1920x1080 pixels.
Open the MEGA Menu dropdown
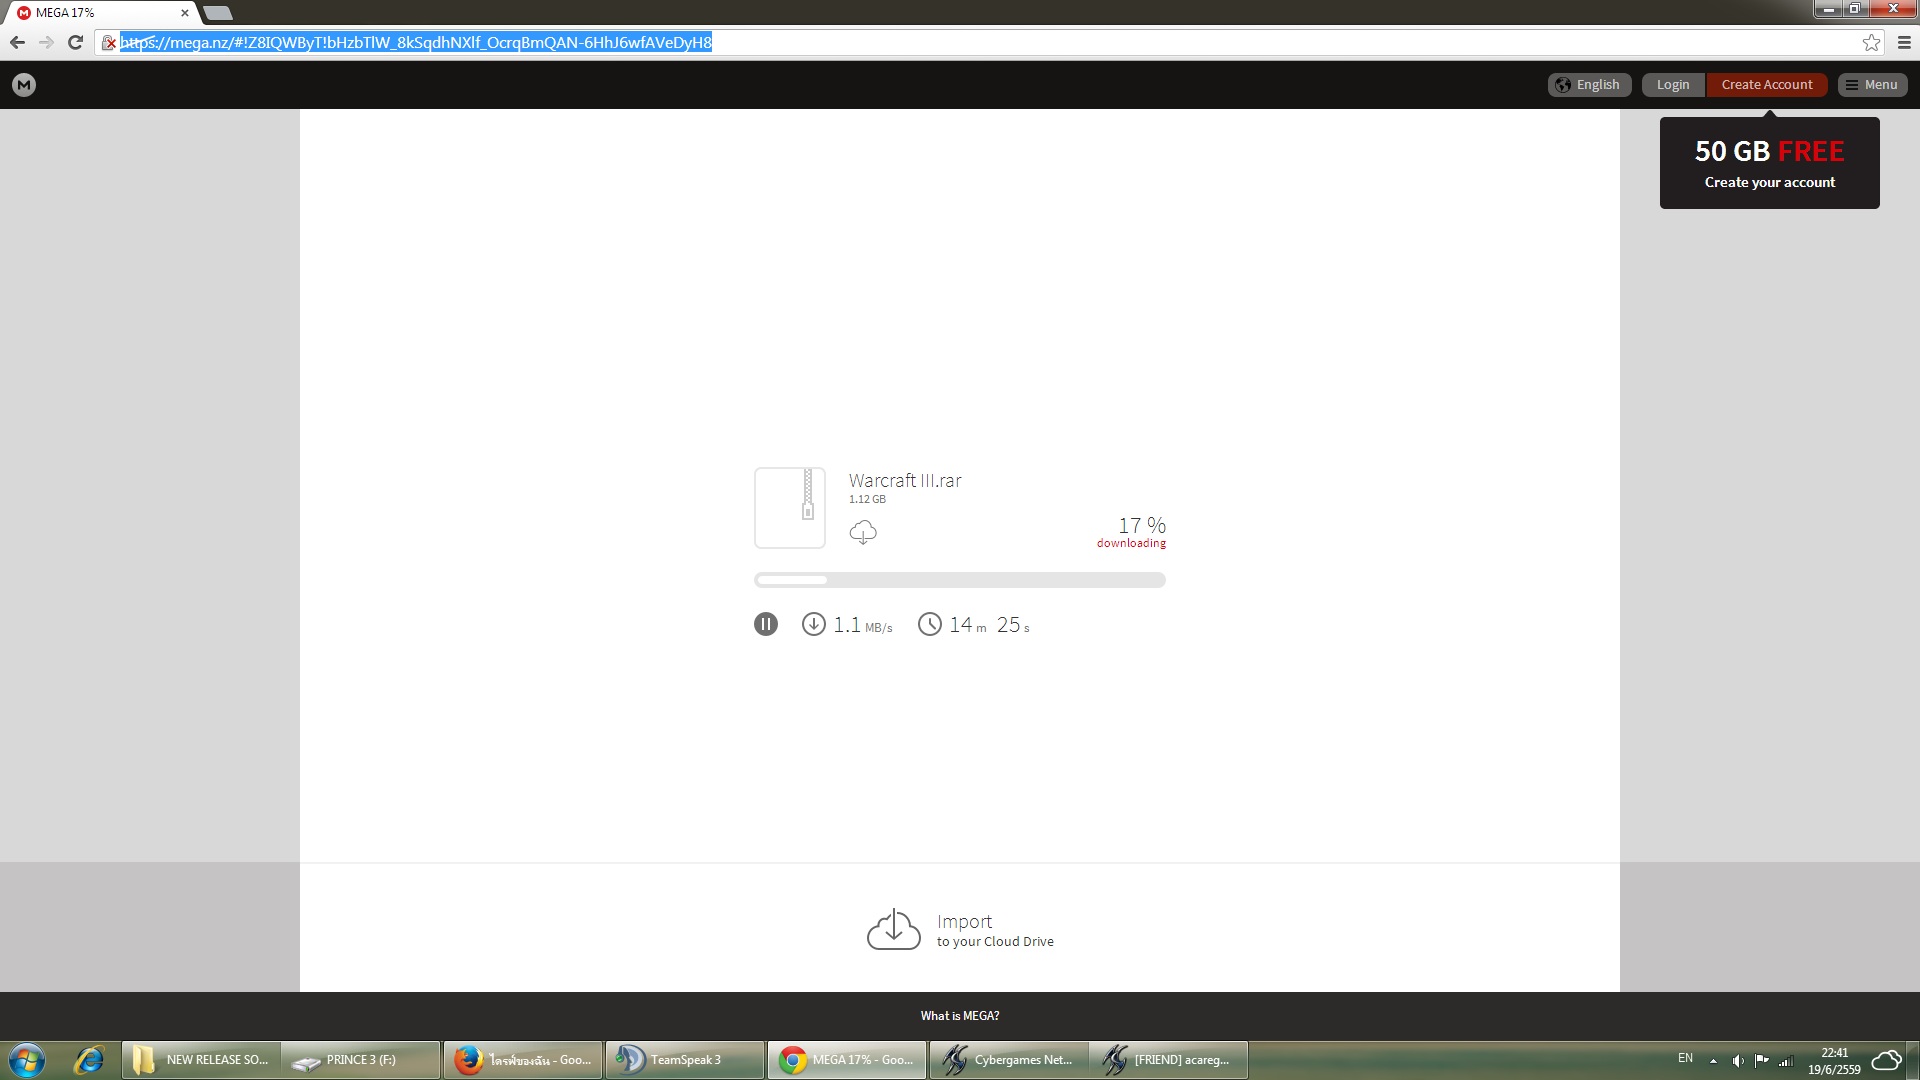click(x=1872, y=85)
